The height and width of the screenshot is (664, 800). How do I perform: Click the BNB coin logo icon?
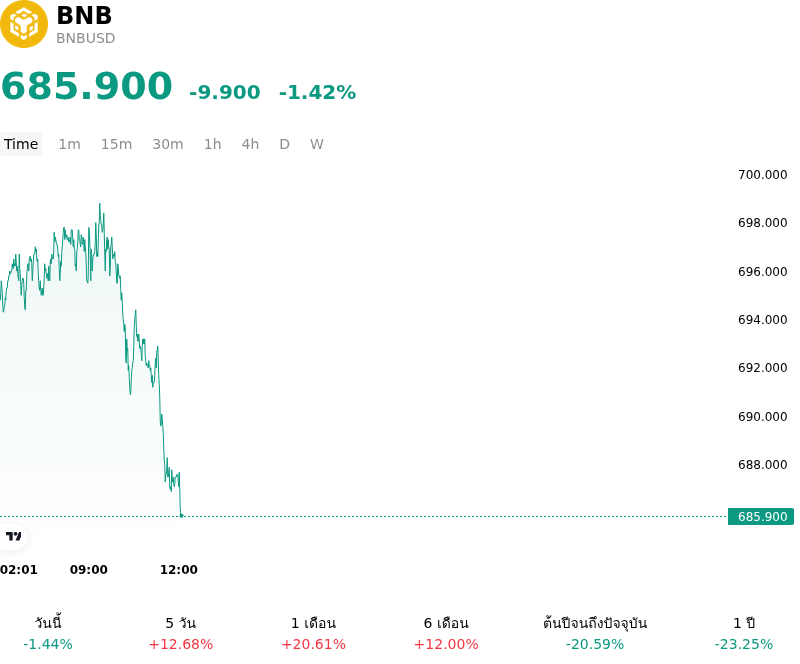click(x=24, y=24)
